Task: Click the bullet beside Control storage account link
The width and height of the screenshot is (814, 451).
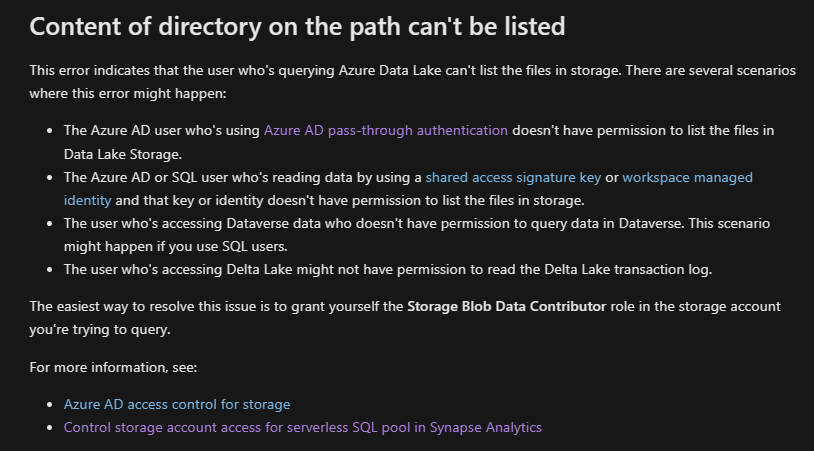Action: click(51, 428)
